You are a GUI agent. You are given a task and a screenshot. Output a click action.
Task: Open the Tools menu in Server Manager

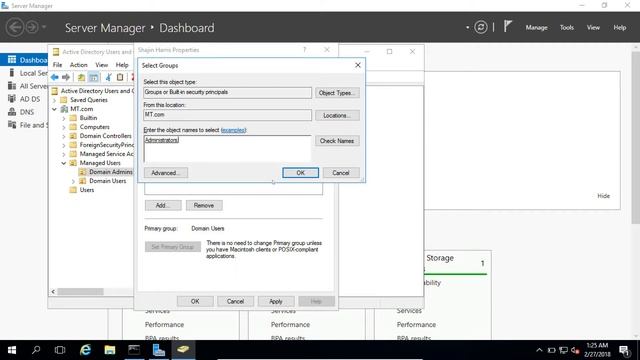point(567,27)
